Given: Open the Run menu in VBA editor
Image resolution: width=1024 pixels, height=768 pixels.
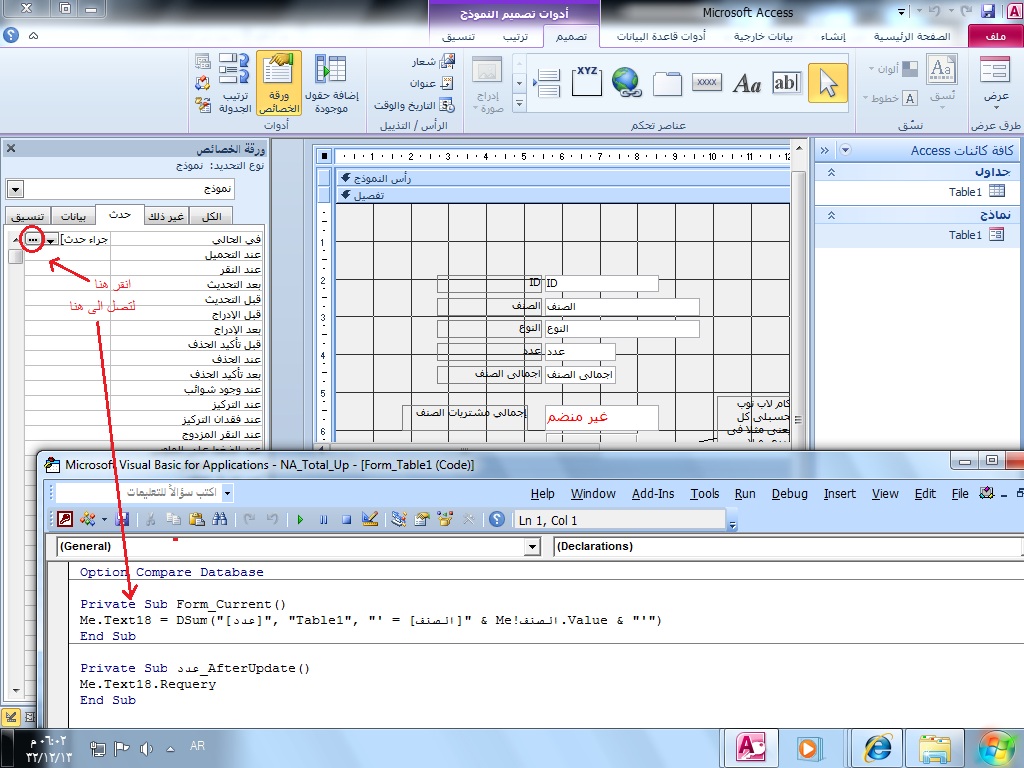Looking at the screenshot, I should point(744,494).
